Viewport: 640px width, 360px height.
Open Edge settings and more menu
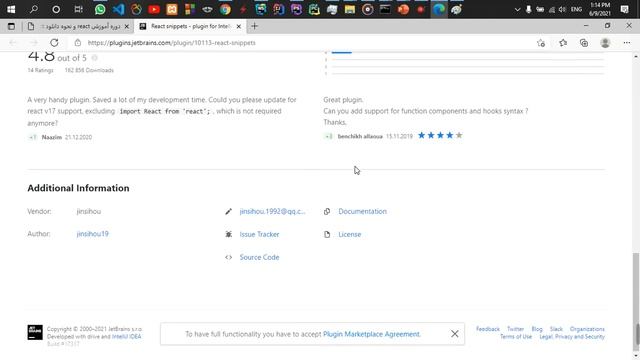[x=627, y=42]
